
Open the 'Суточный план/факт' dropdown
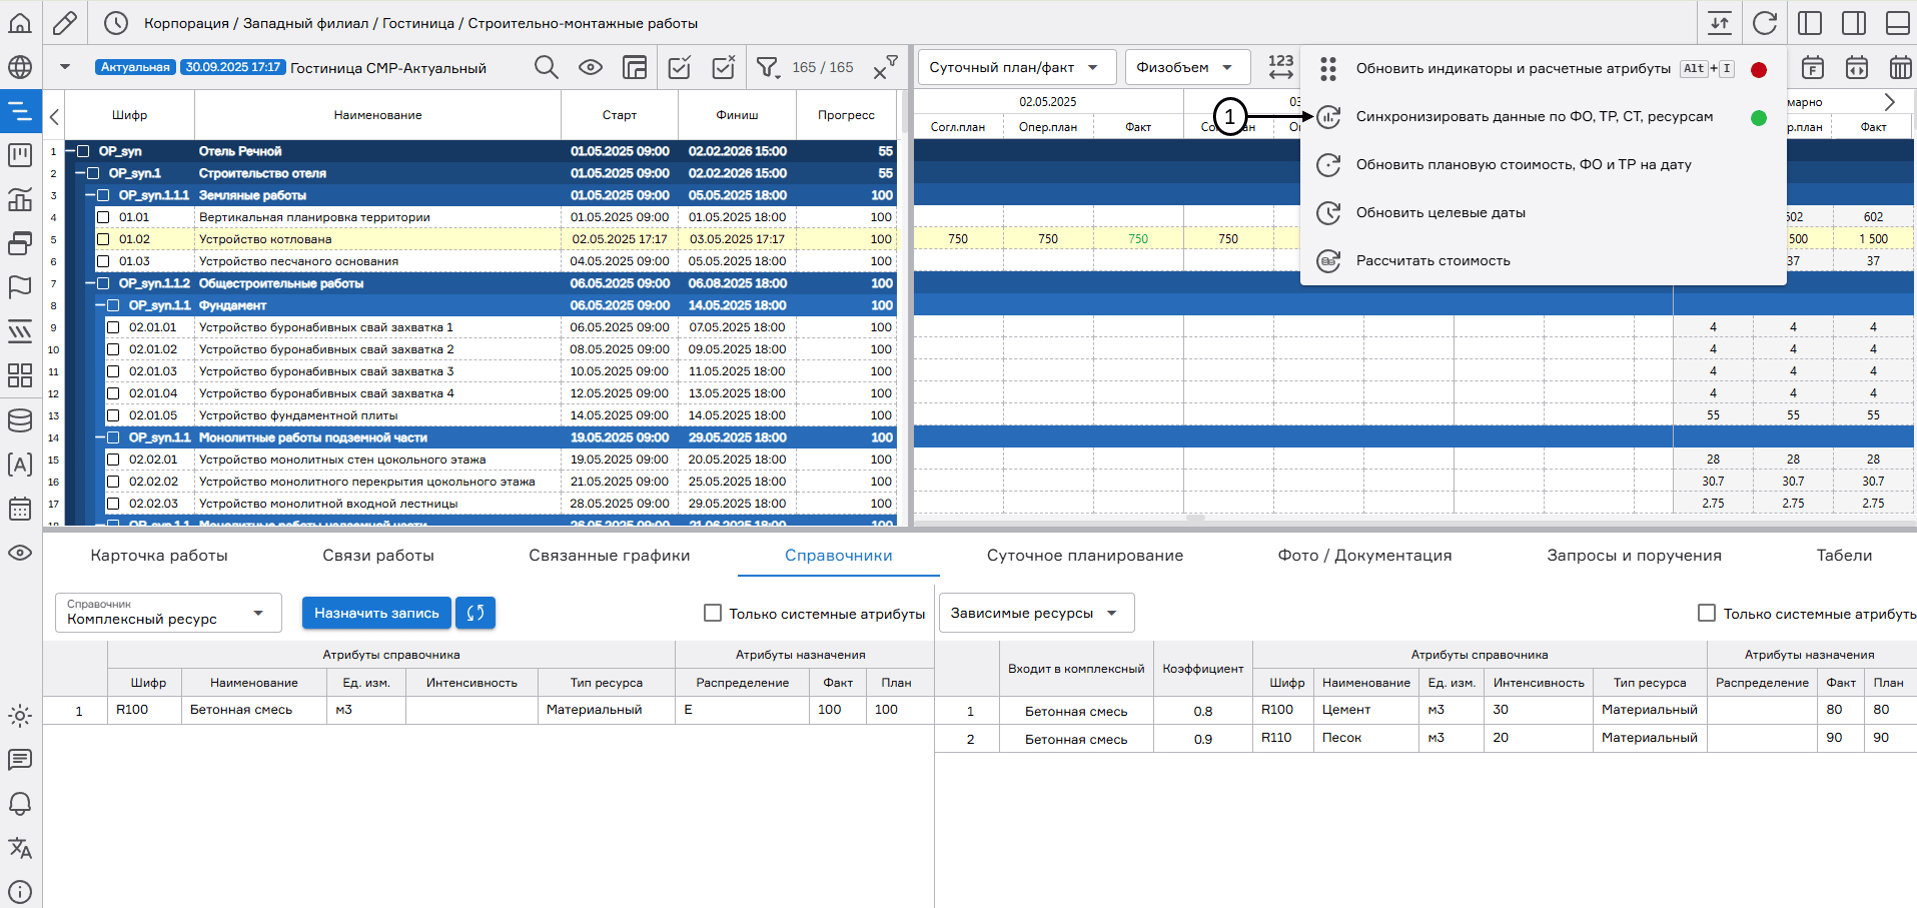pyautogui.click(x=1013, y=66)
